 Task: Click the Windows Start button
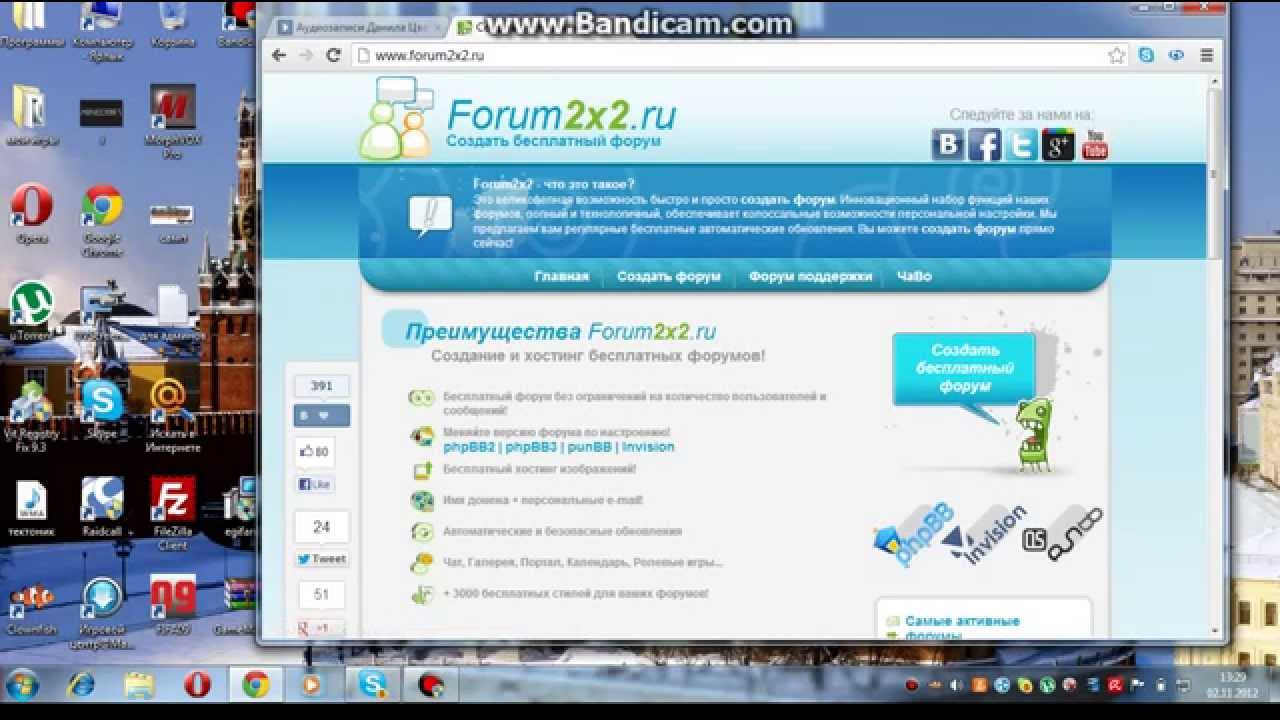point(22,685)
